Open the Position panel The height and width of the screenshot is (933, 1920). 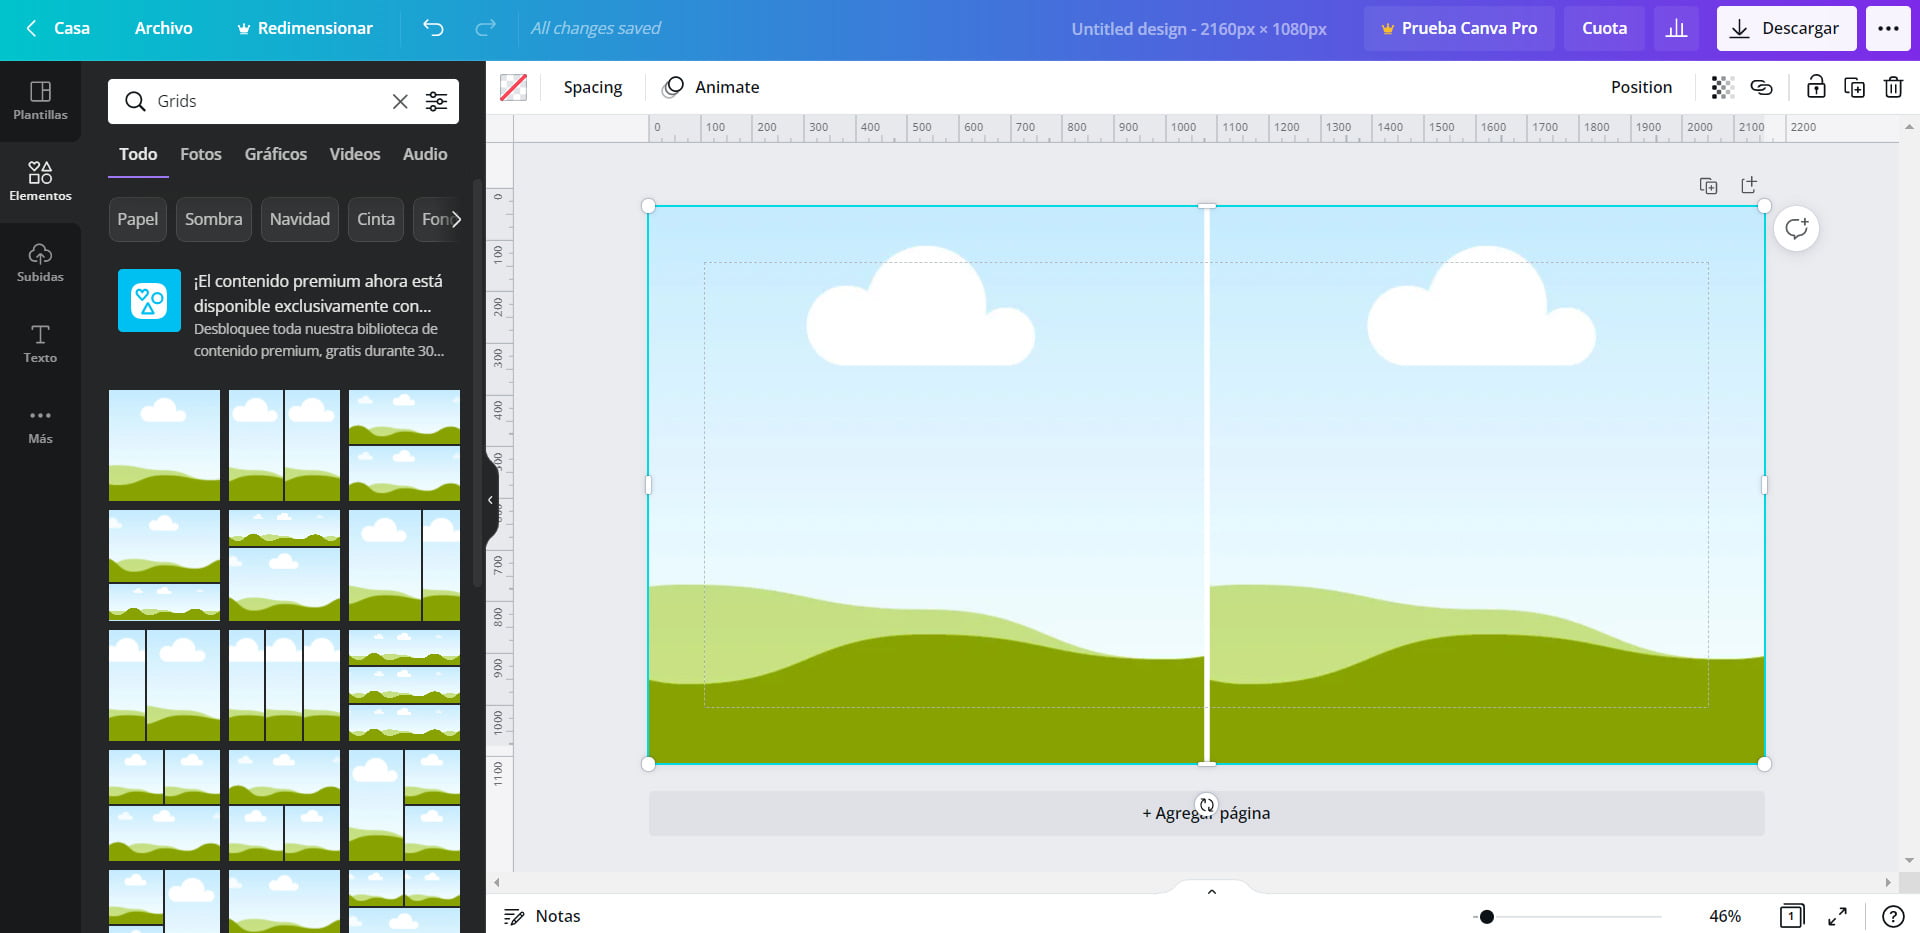click(1641, 87)
